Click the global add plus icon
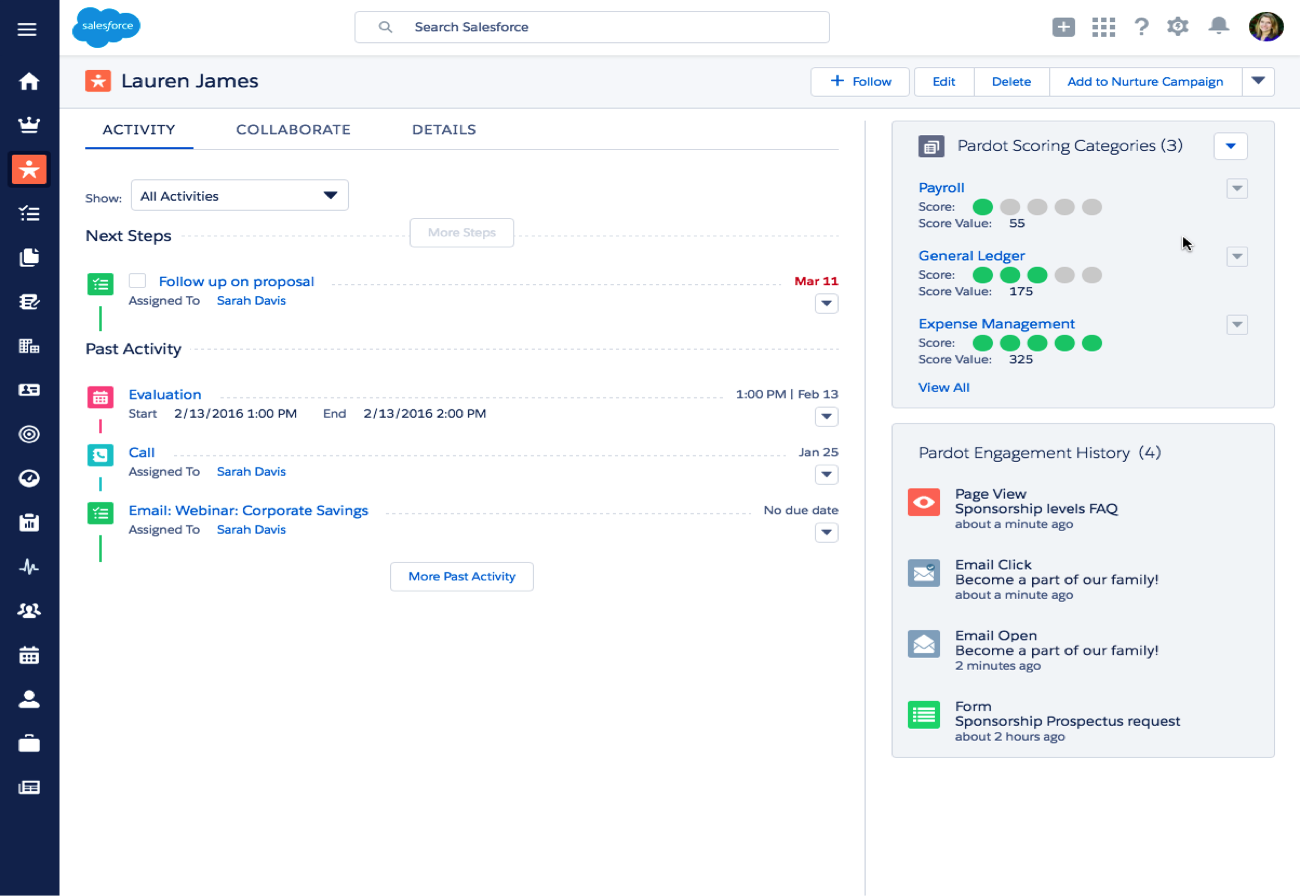The width and height of the screenshot is (1300, 896). pos(1063,27)
